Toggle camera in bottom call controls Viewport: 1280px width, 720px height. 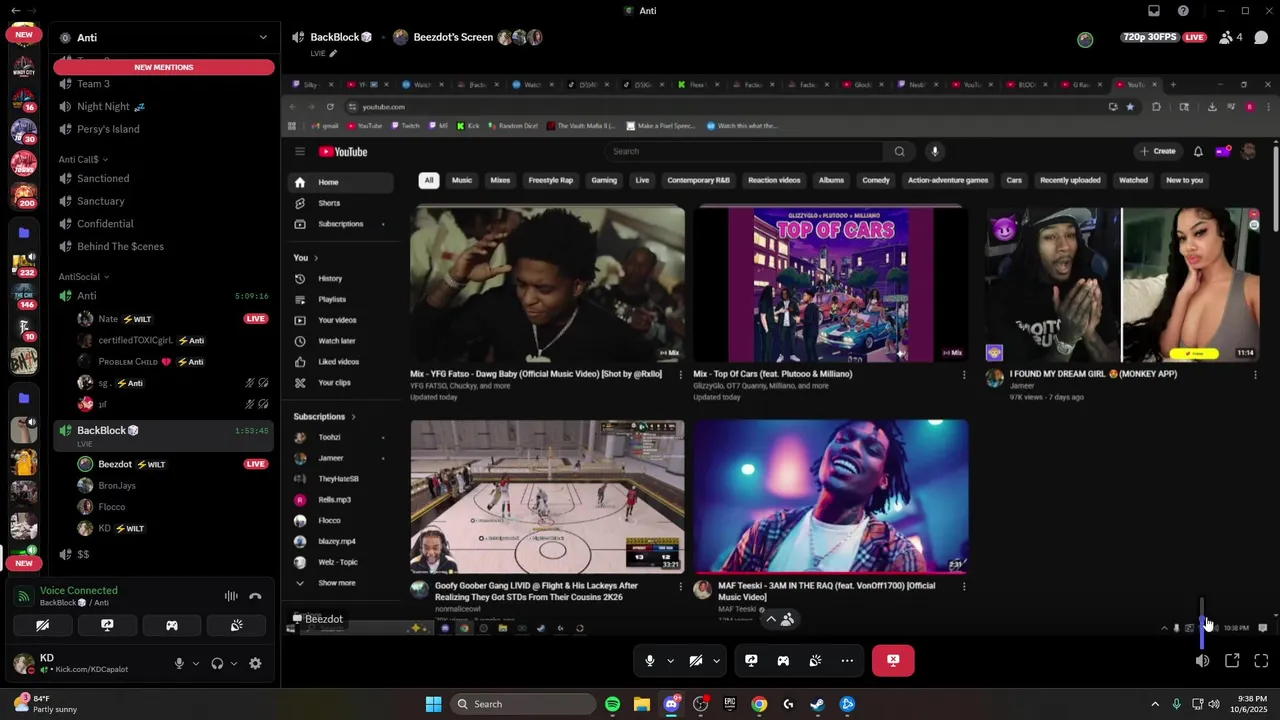(696, 660)
